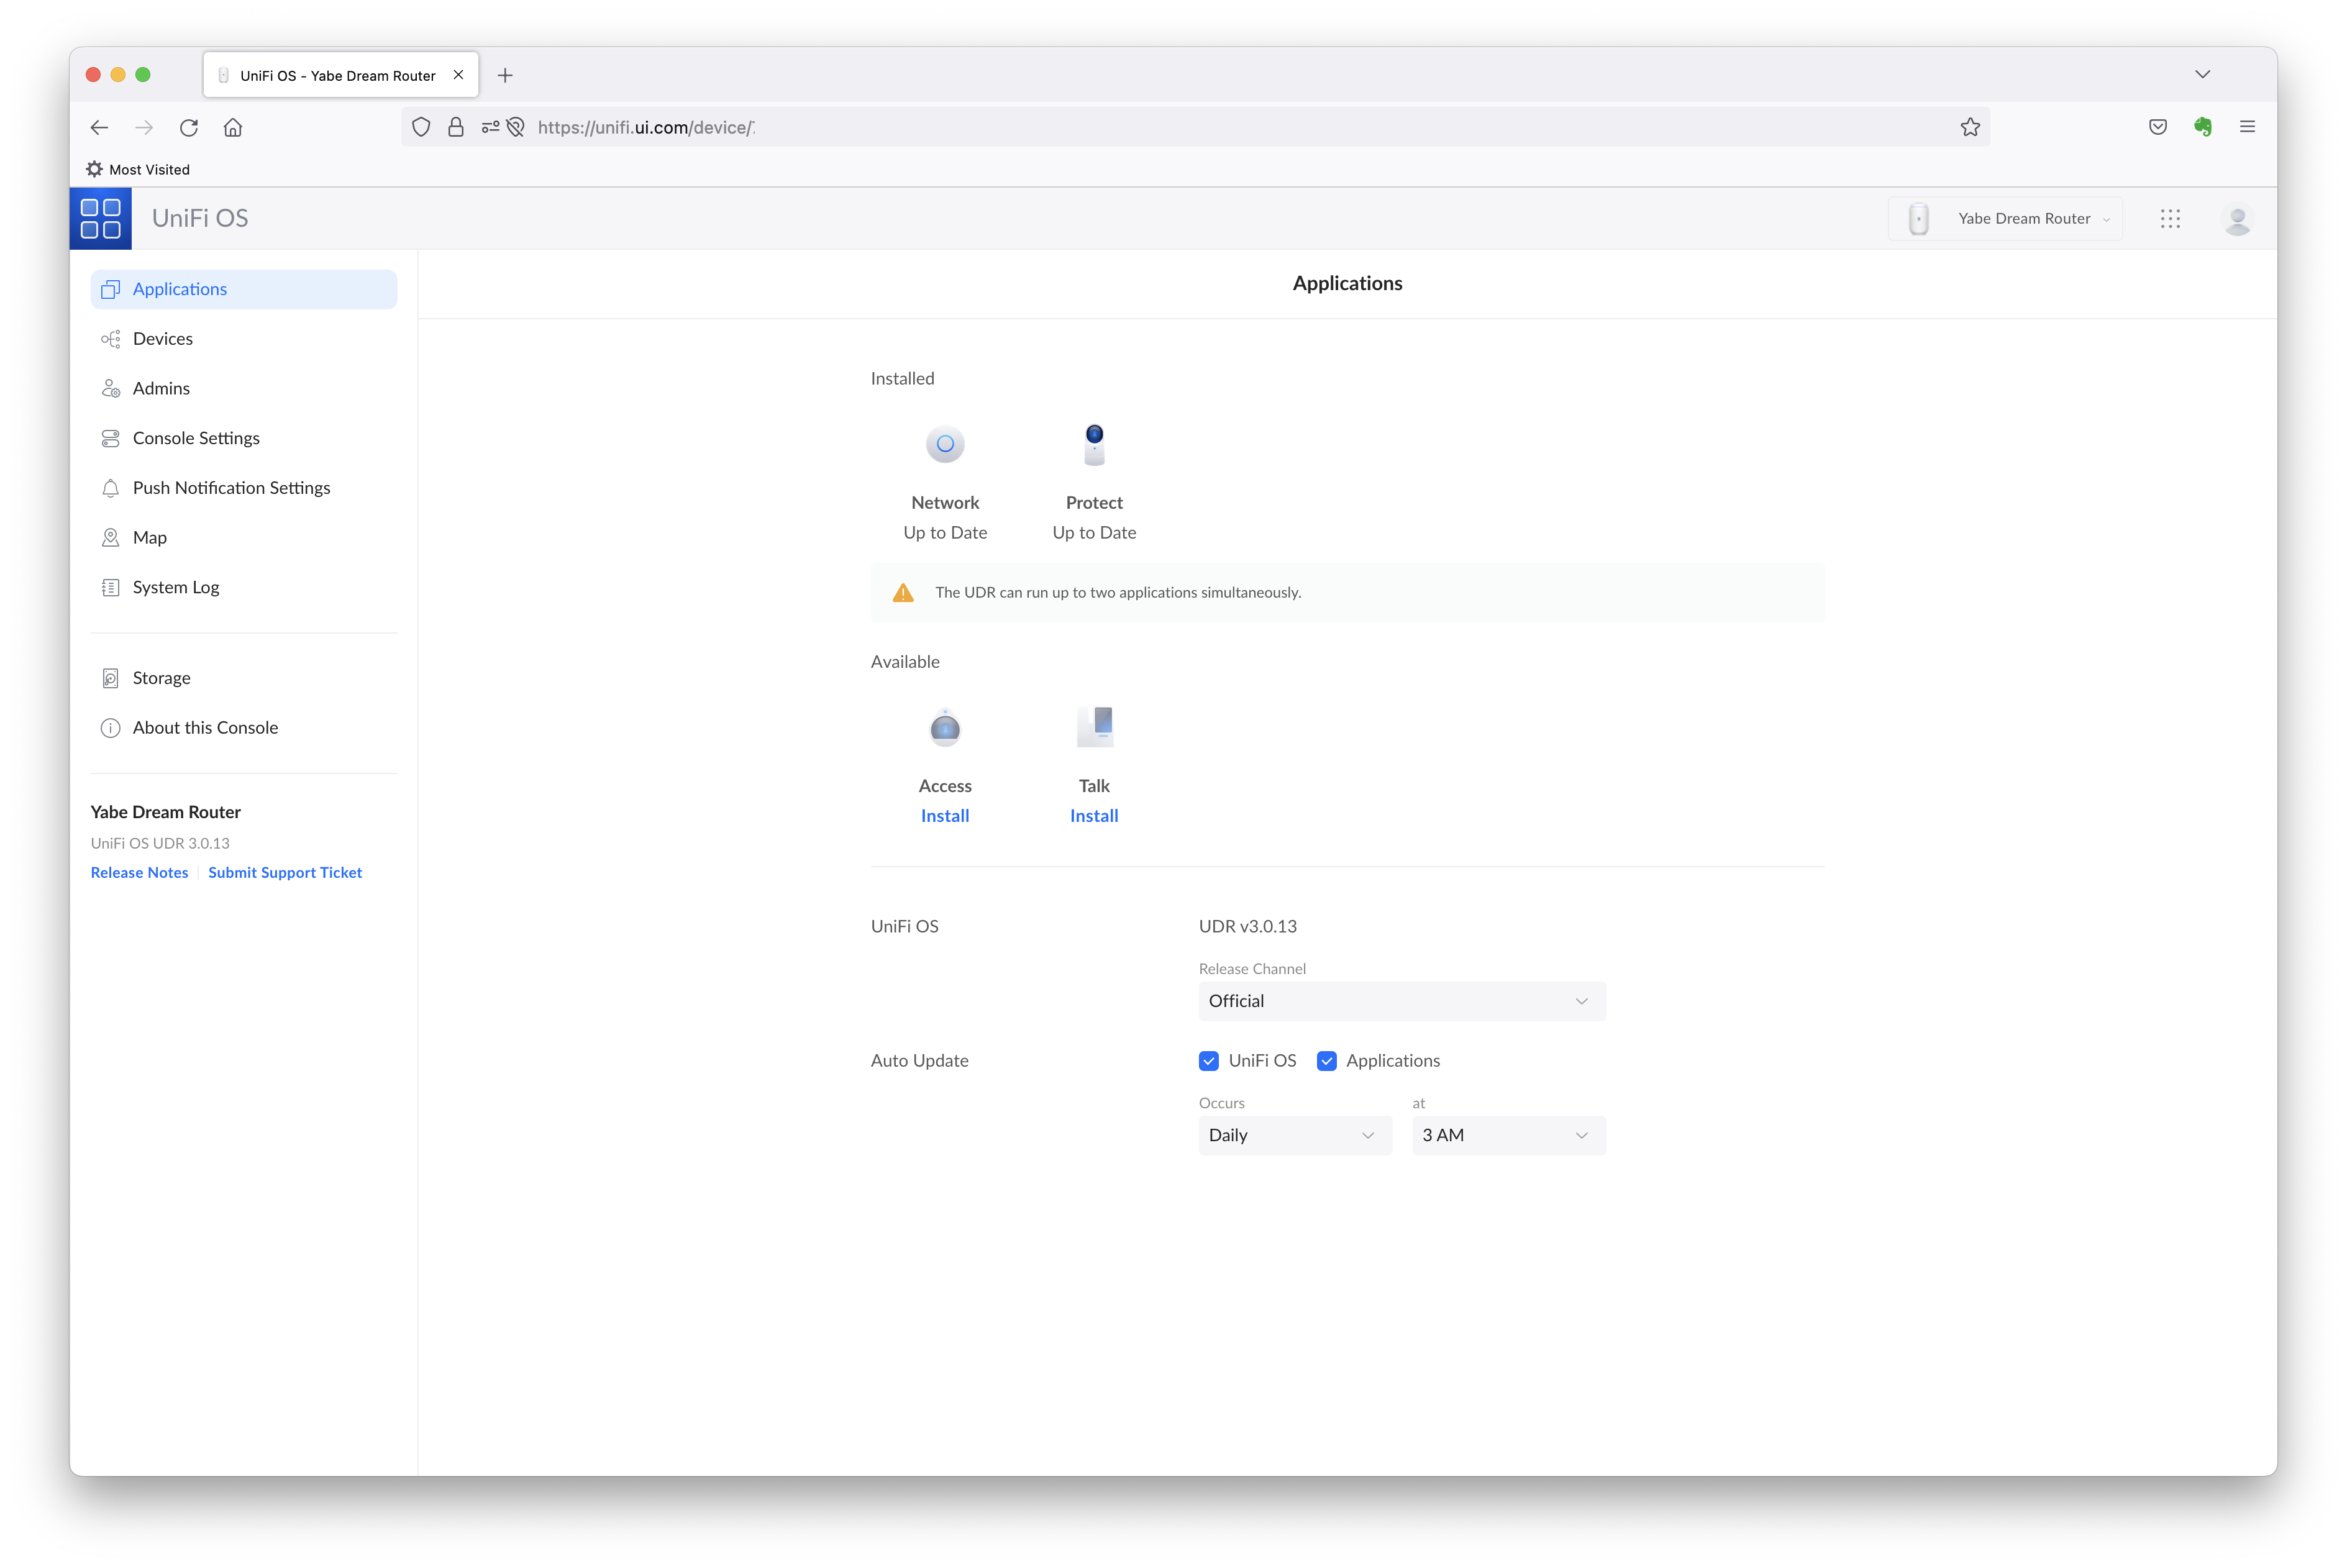Click the warning triangle icon
This screenshot has width=2347, height=1568.
click(x=903, y=593)
